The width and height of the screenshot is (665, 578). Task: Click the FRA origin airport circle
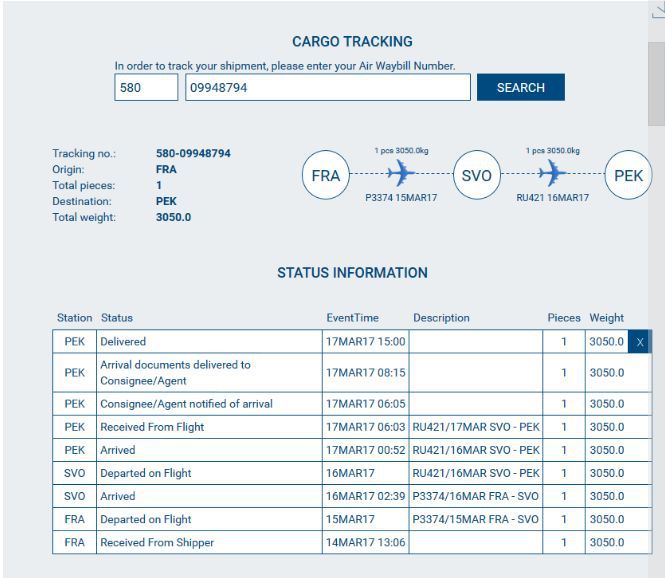pos(326,176)
